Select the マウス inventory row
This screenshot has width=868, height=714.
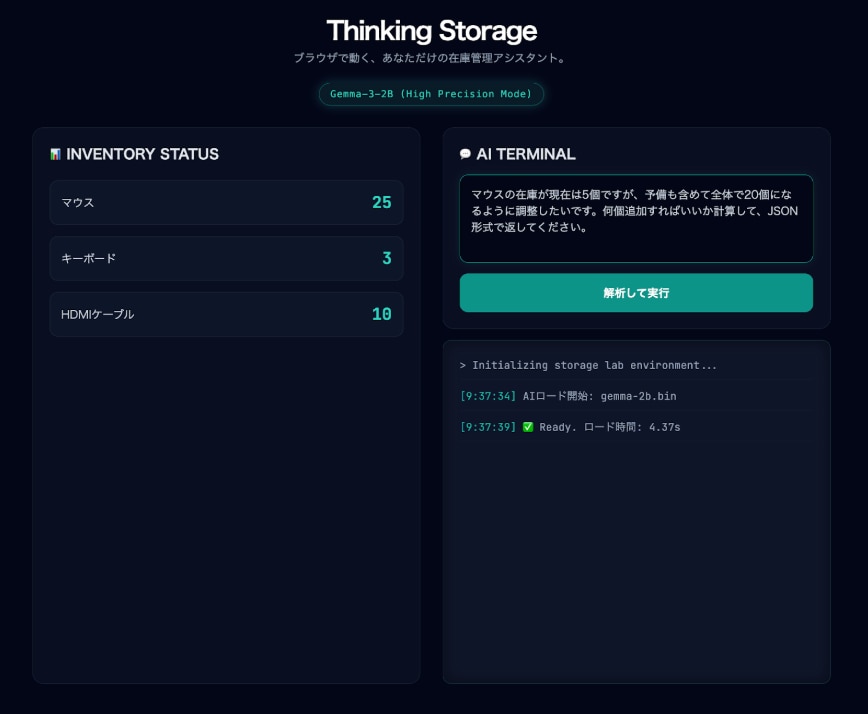pyautogui.click(x=226, y=202)
